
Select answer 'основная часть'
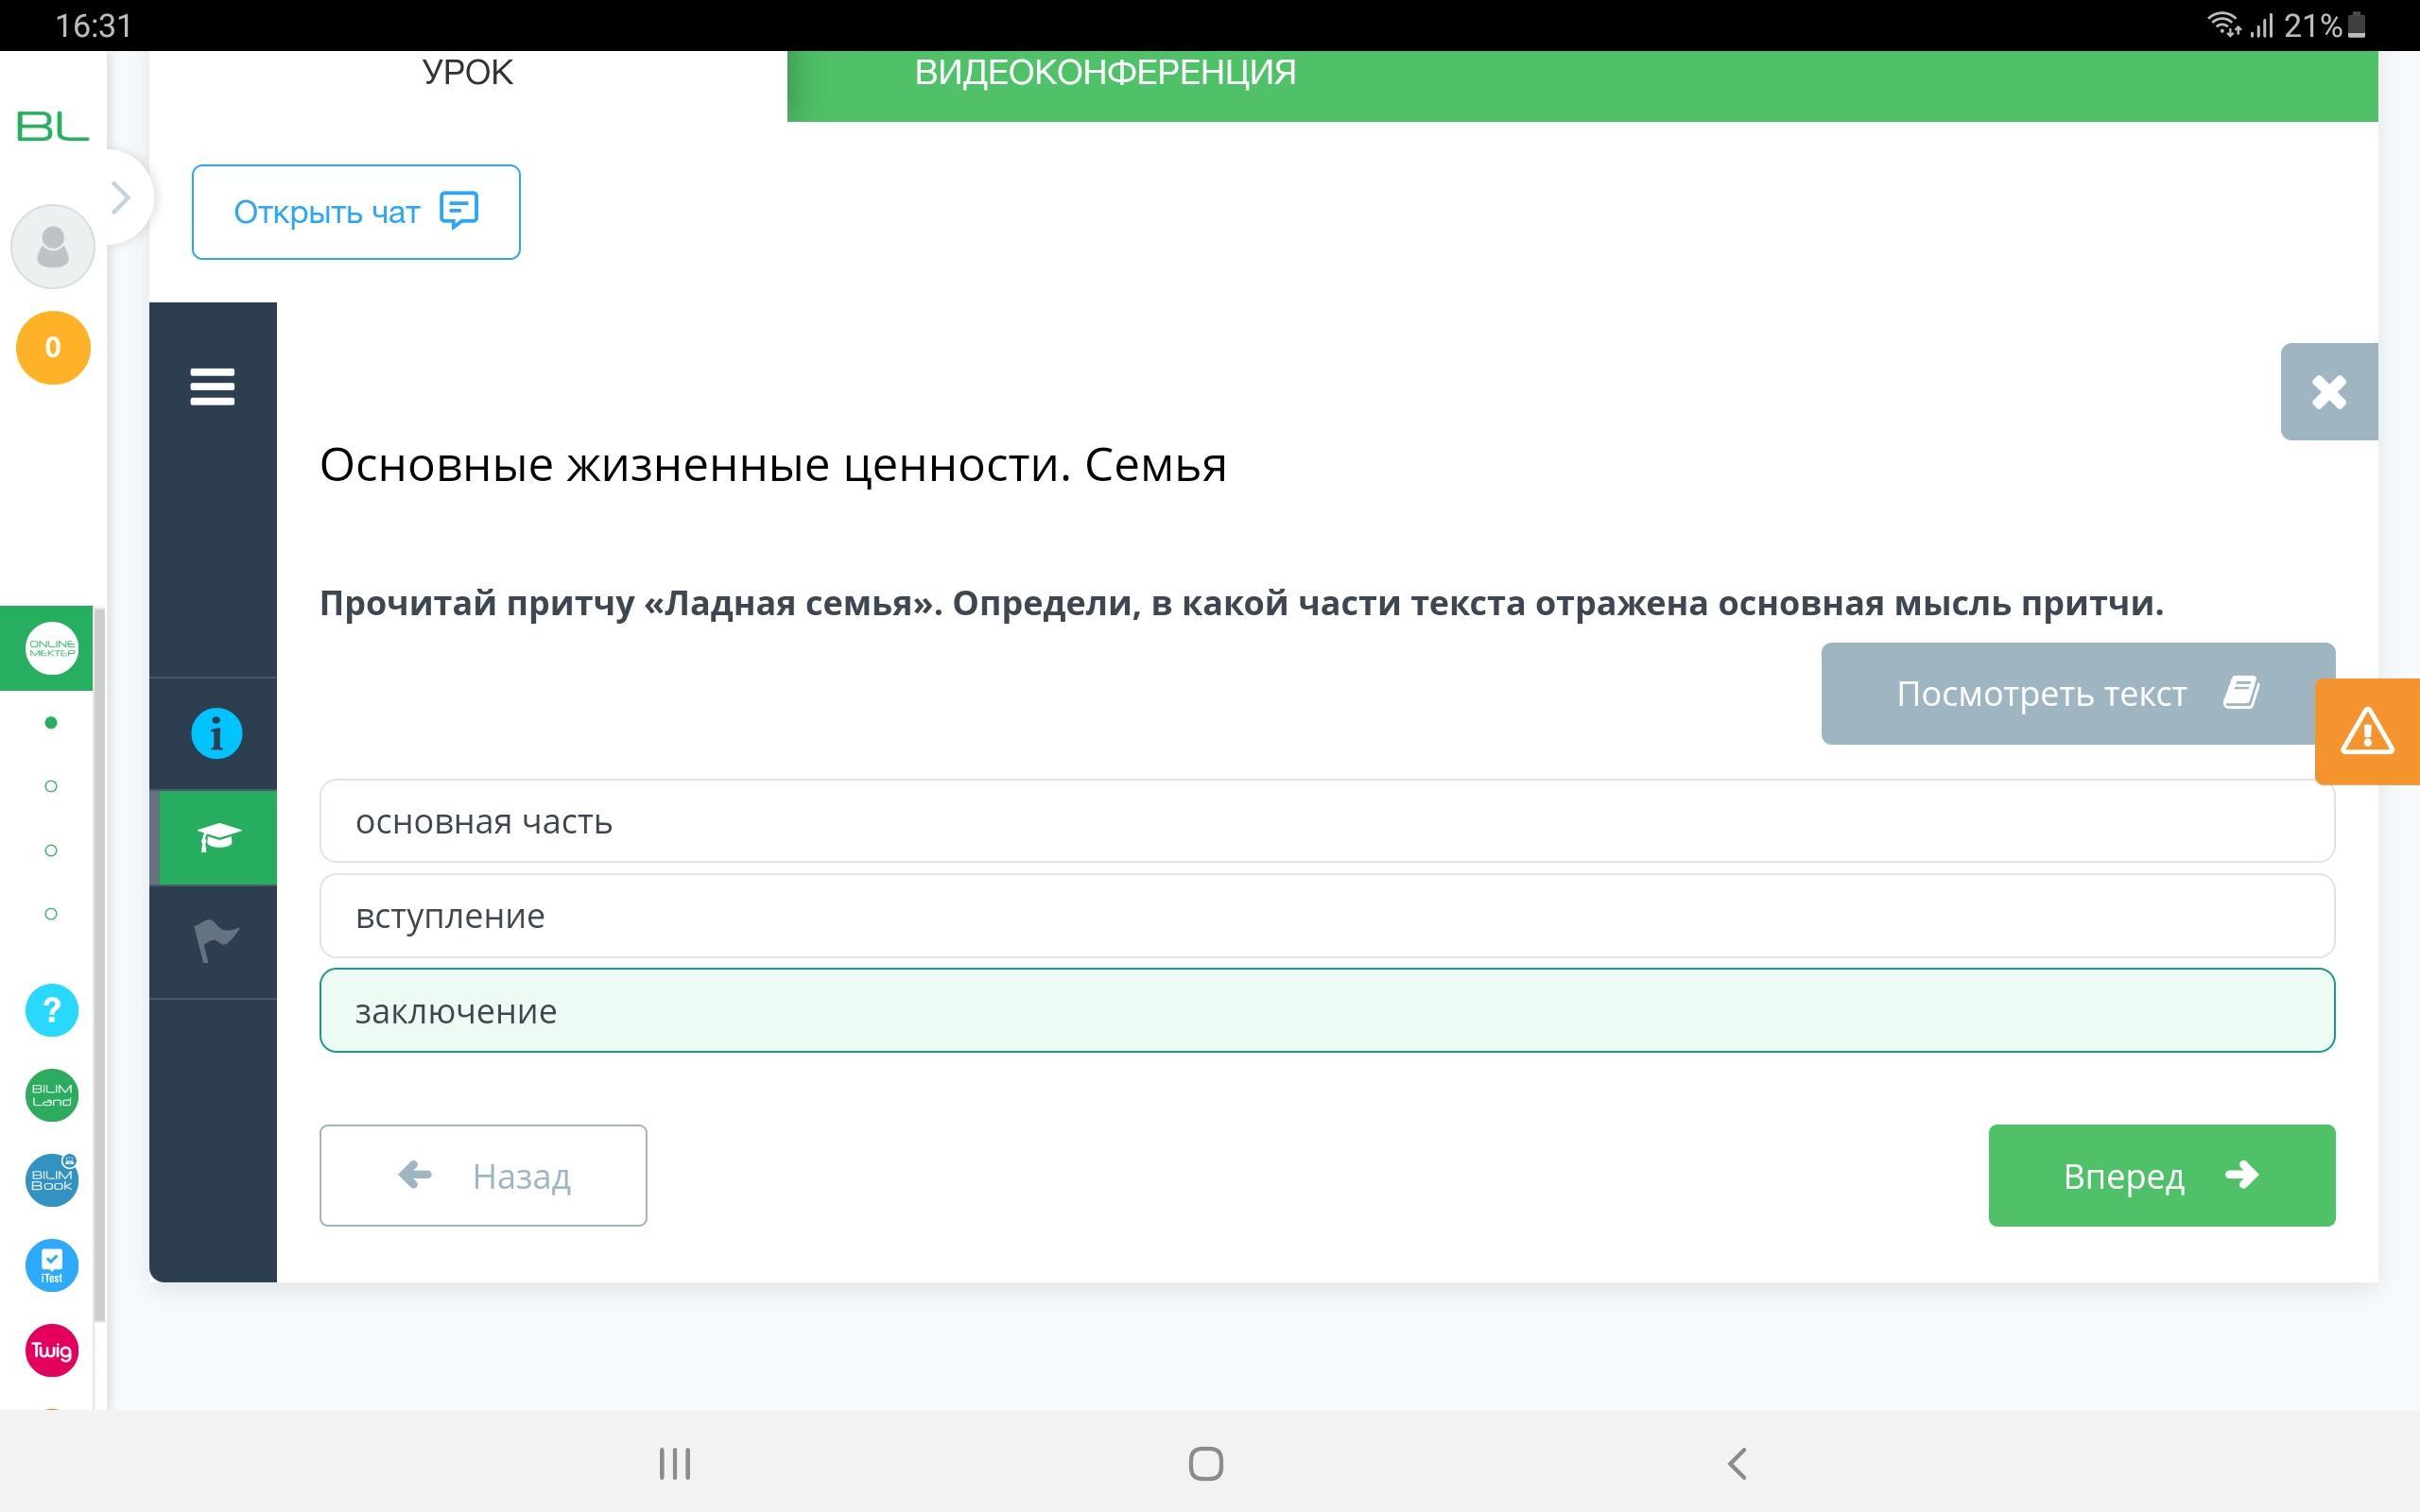[1326, 821]
